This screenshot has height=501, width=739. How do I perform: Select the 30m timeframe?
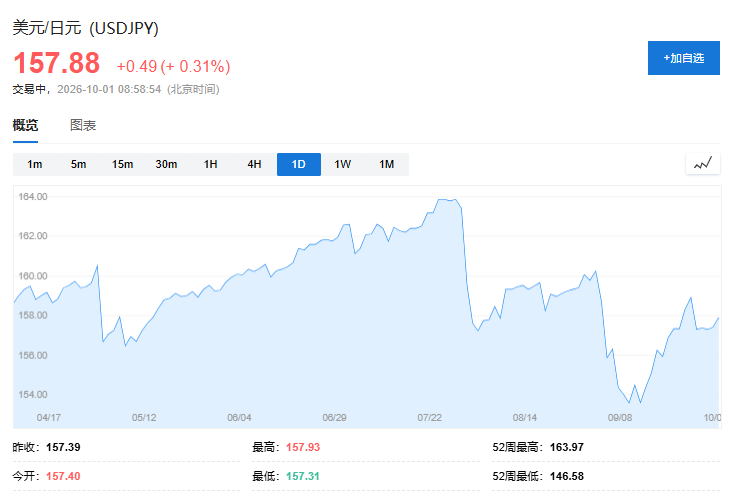166,164
